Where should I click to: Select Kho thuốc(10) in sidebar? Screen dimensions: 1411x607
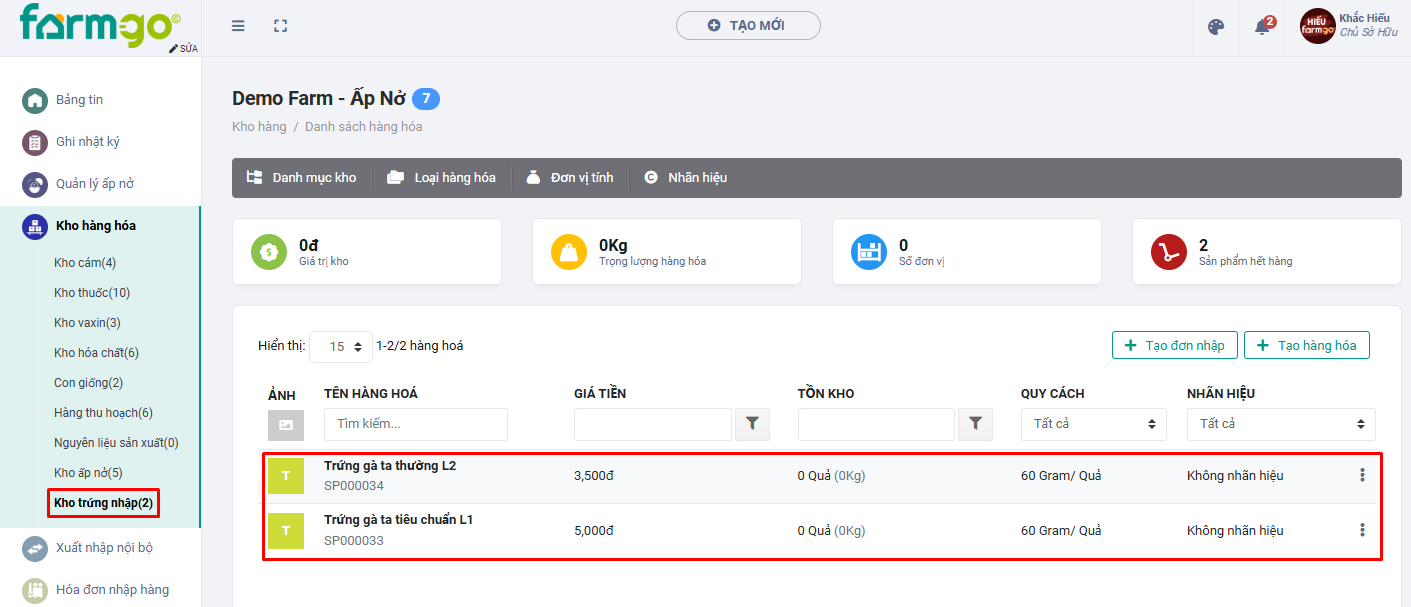coord(92,293)
